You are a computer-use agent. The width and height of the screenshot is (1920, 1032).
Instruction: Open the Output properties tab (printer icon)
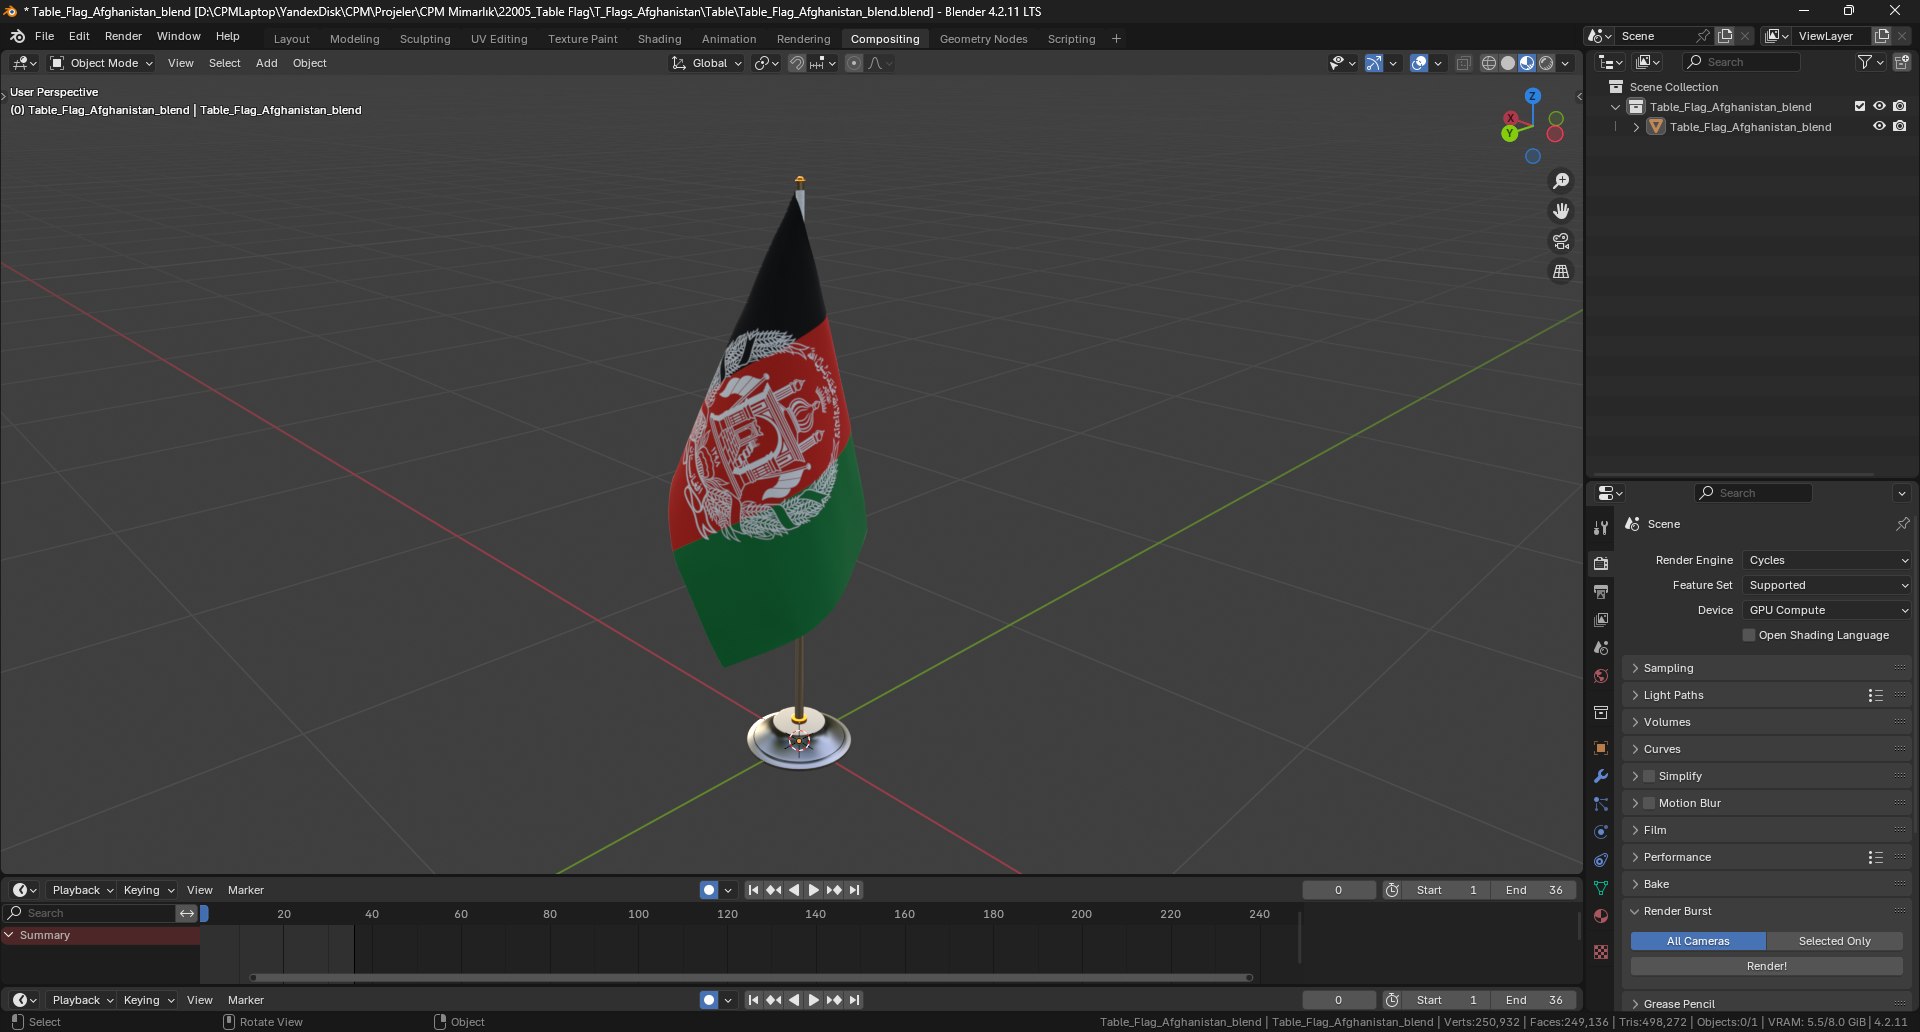pyautogui.click(x=1601, y=592)
